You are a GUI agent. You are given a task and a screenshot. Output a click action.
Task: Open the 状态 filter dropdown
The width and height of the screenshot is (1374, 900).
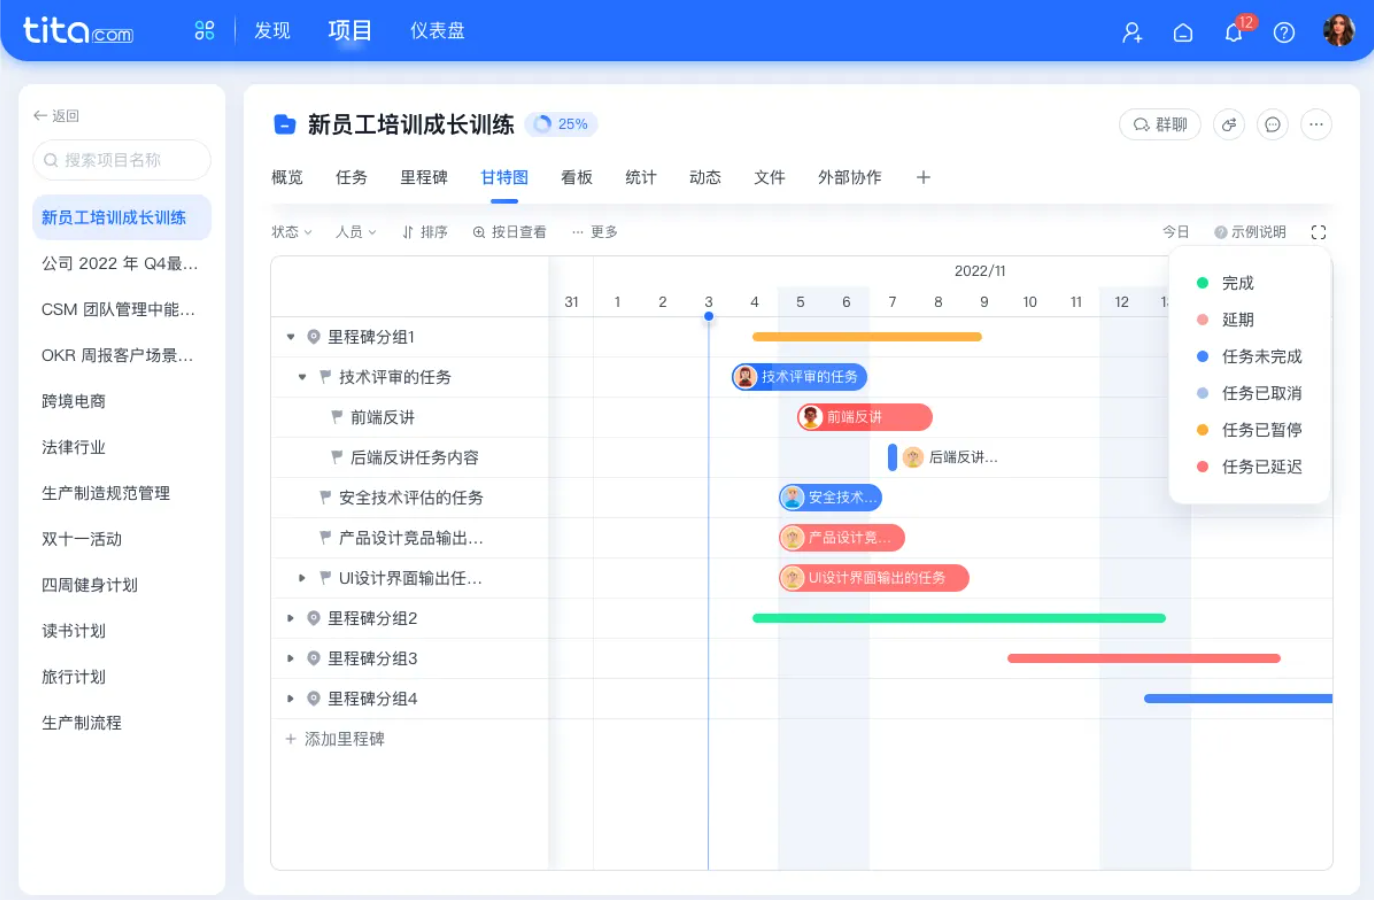click(x=290, y=231)
